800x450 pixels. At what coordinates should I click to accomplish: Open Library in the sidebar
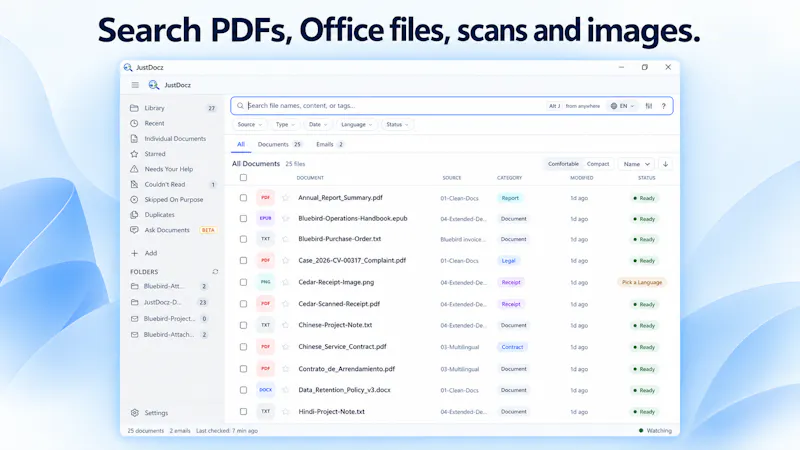(173, 108)
